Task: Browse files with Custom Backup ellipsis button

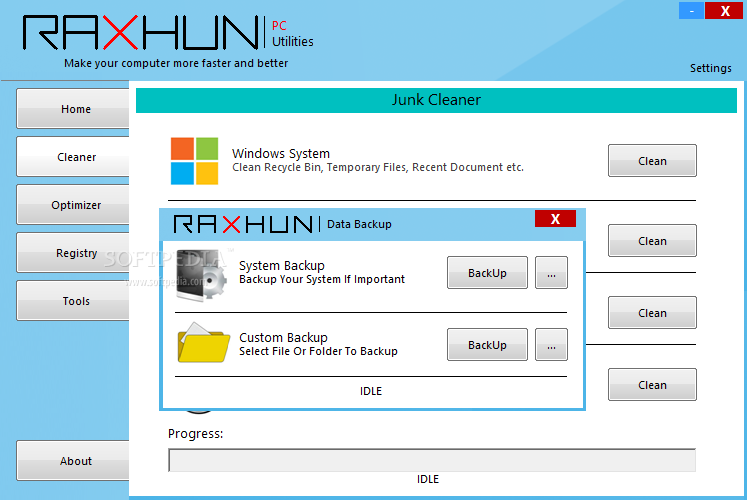Action: [551, 345]
